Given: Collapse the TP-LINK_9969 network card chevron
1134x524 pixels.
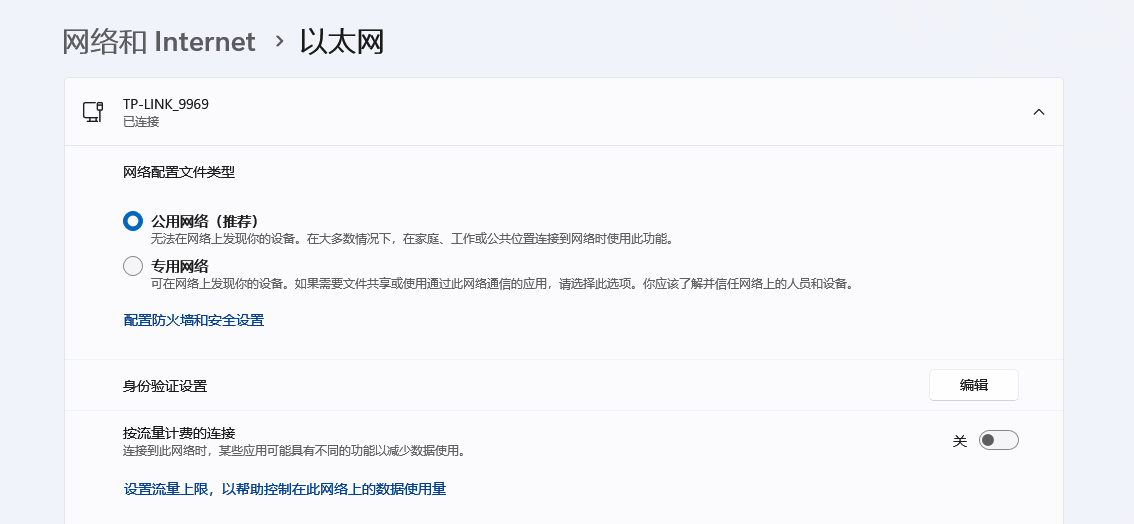Looking at the screenshot, I should point(1038,112).
